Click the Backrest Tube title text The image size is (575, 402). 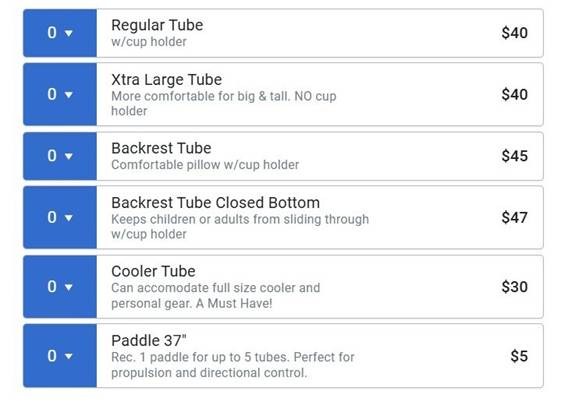click(161, 148)
